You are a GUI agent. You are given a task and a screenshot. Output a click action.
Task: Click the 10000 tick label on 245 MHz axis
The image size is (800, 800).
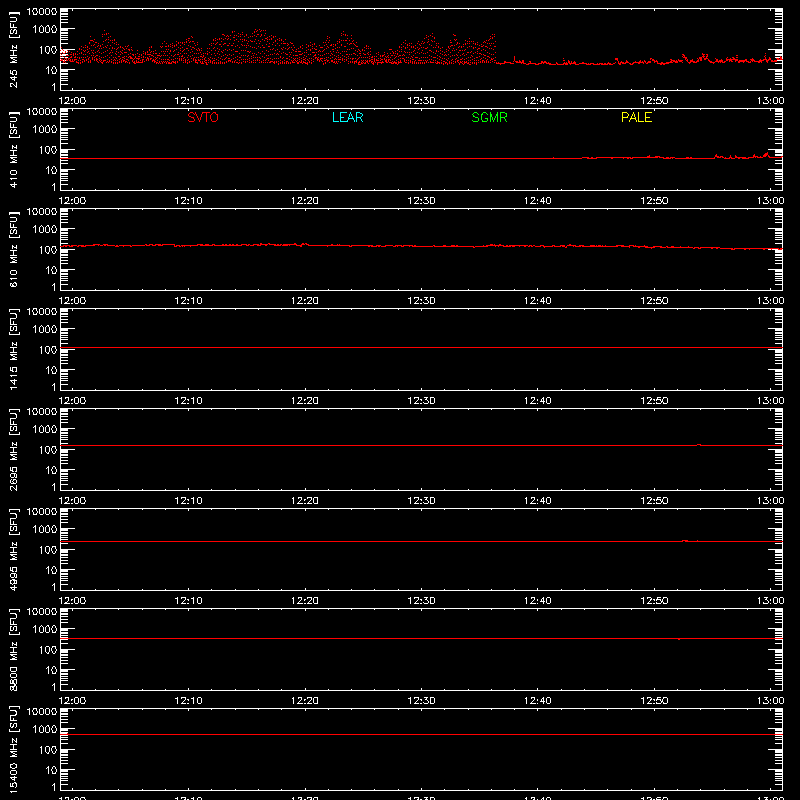coord(42,11)
